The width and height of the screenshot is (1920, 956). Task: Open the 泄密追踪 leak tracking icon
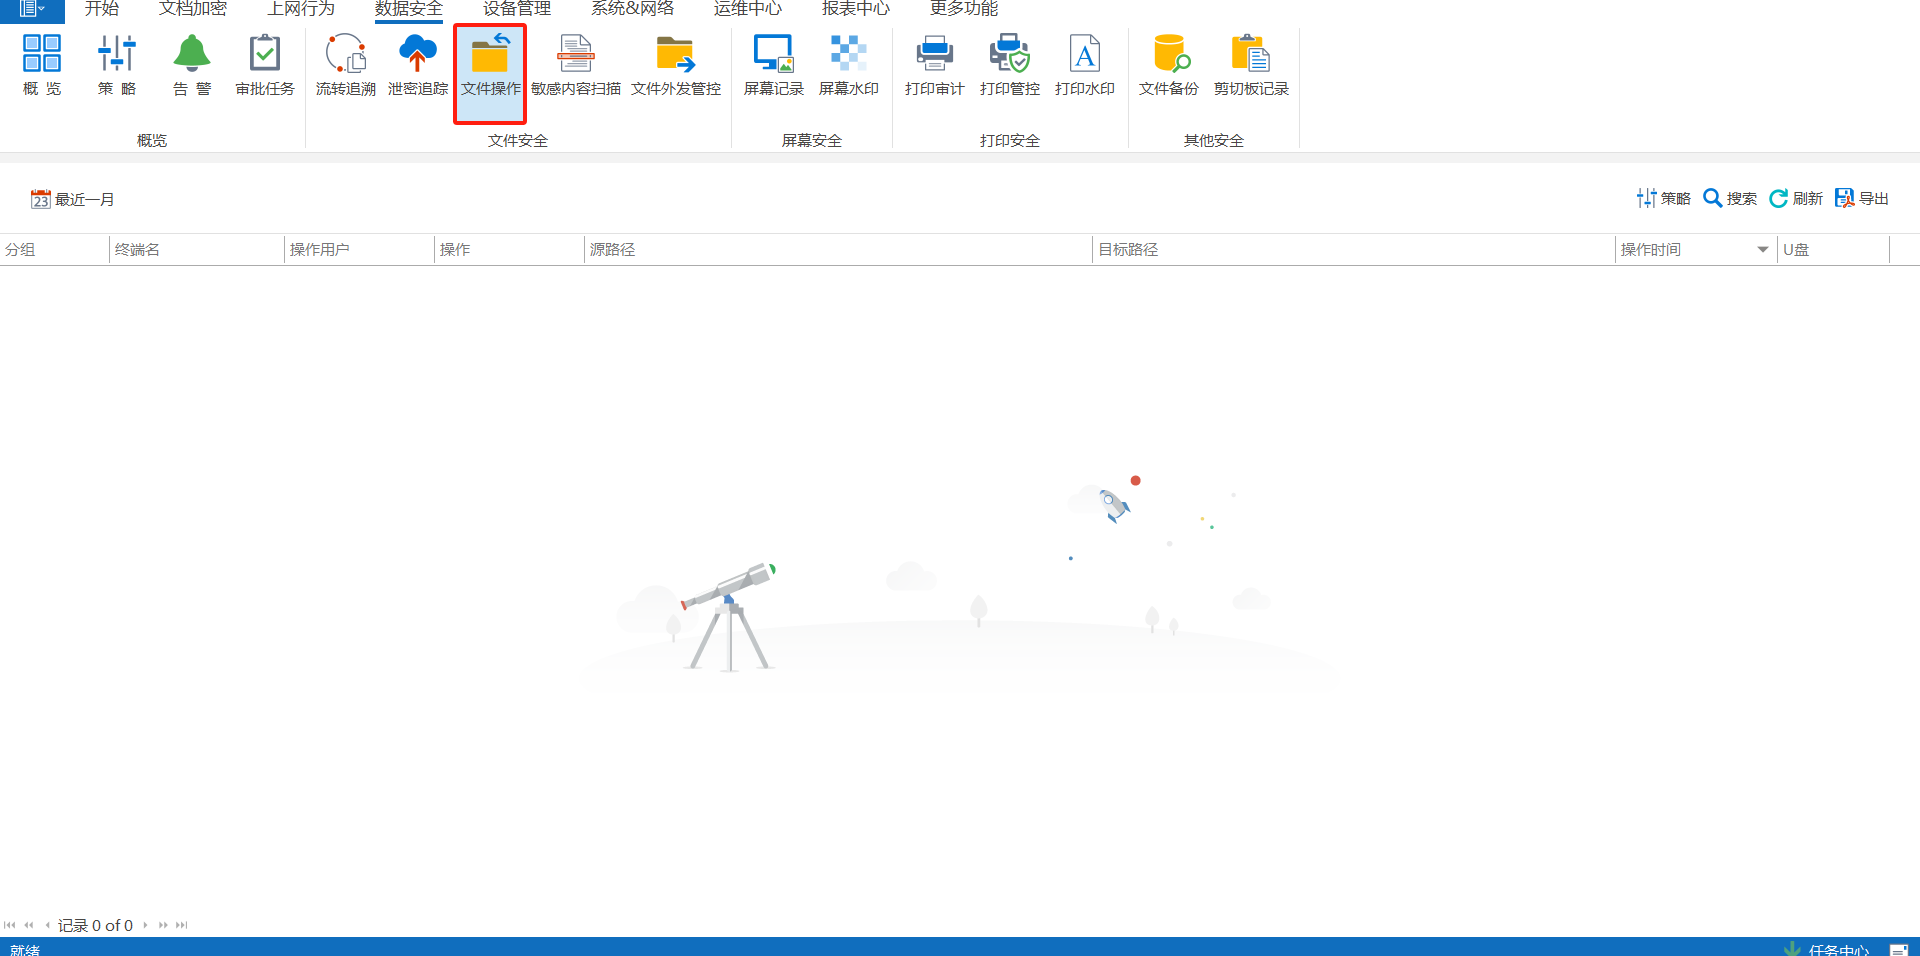[x=418, y=65]
